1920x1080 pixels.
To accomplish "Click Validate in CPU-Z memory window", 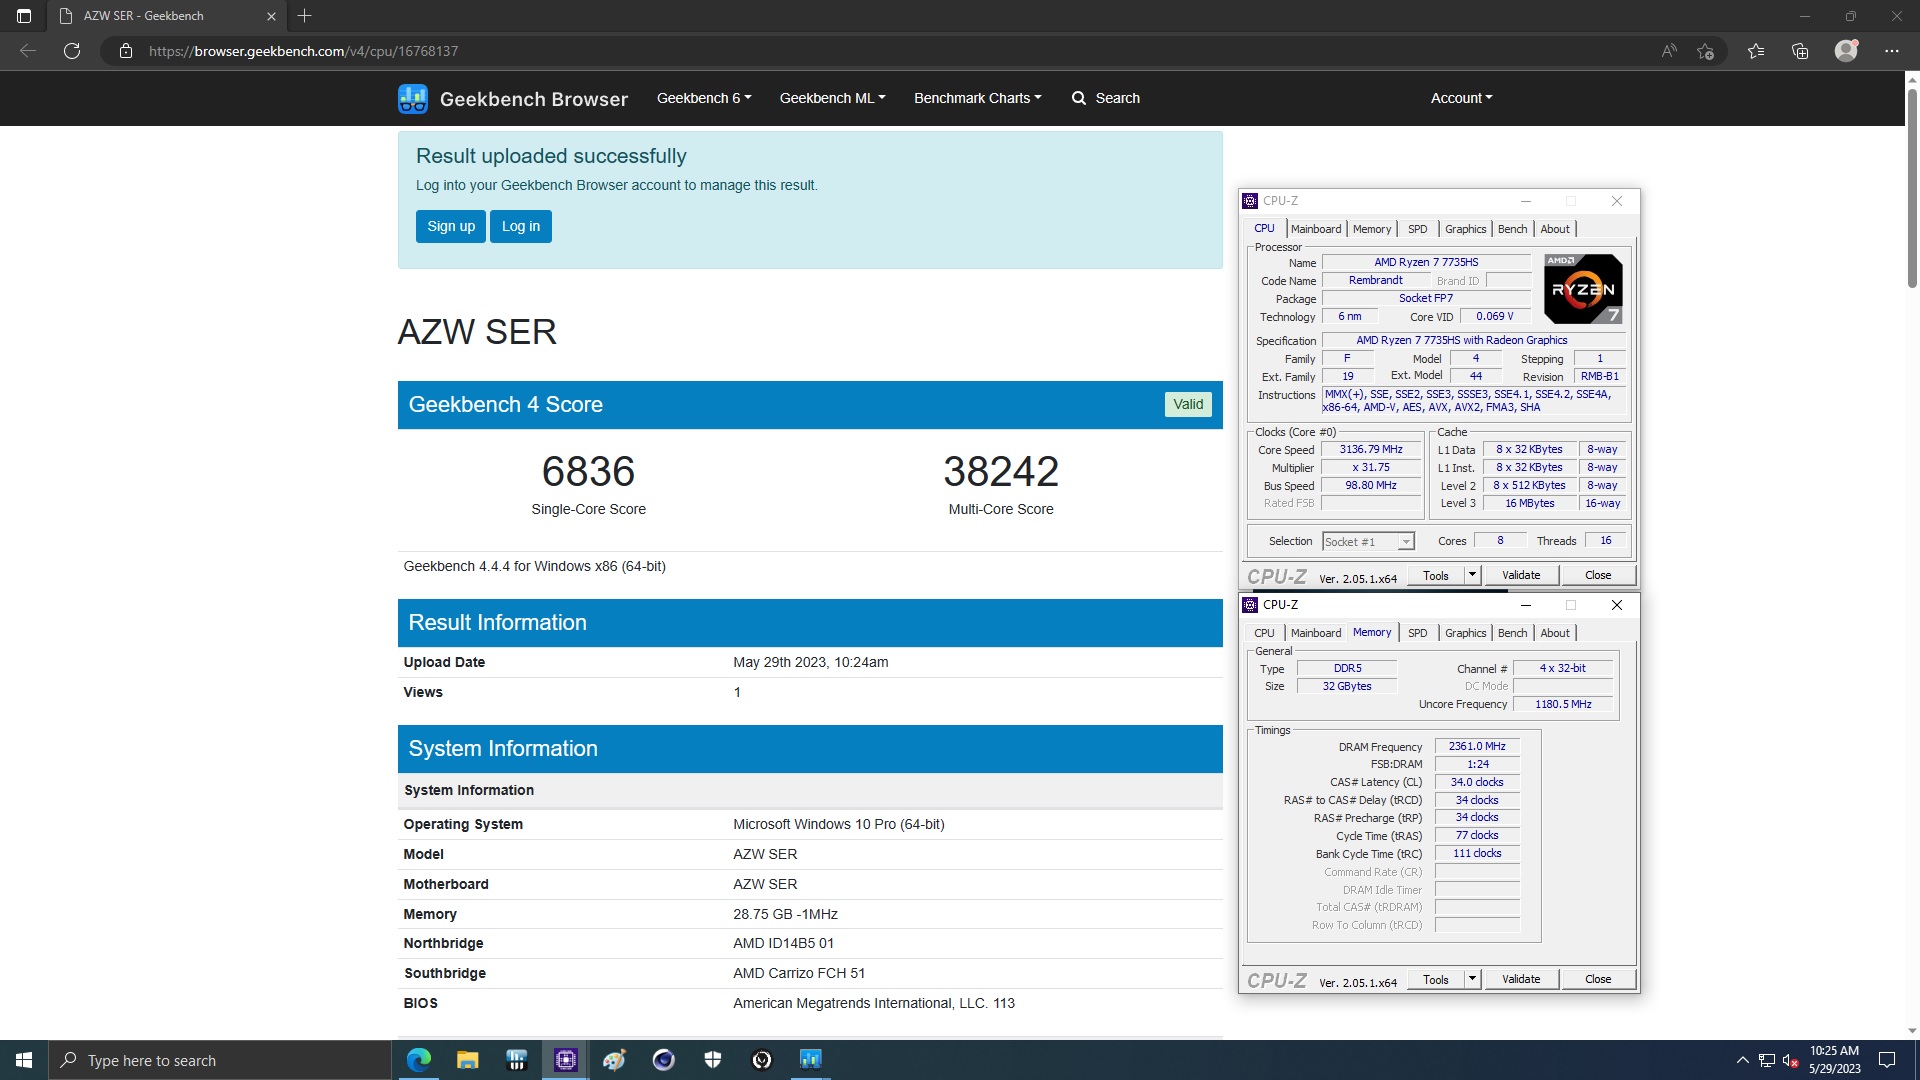I will click(1521, 979).
